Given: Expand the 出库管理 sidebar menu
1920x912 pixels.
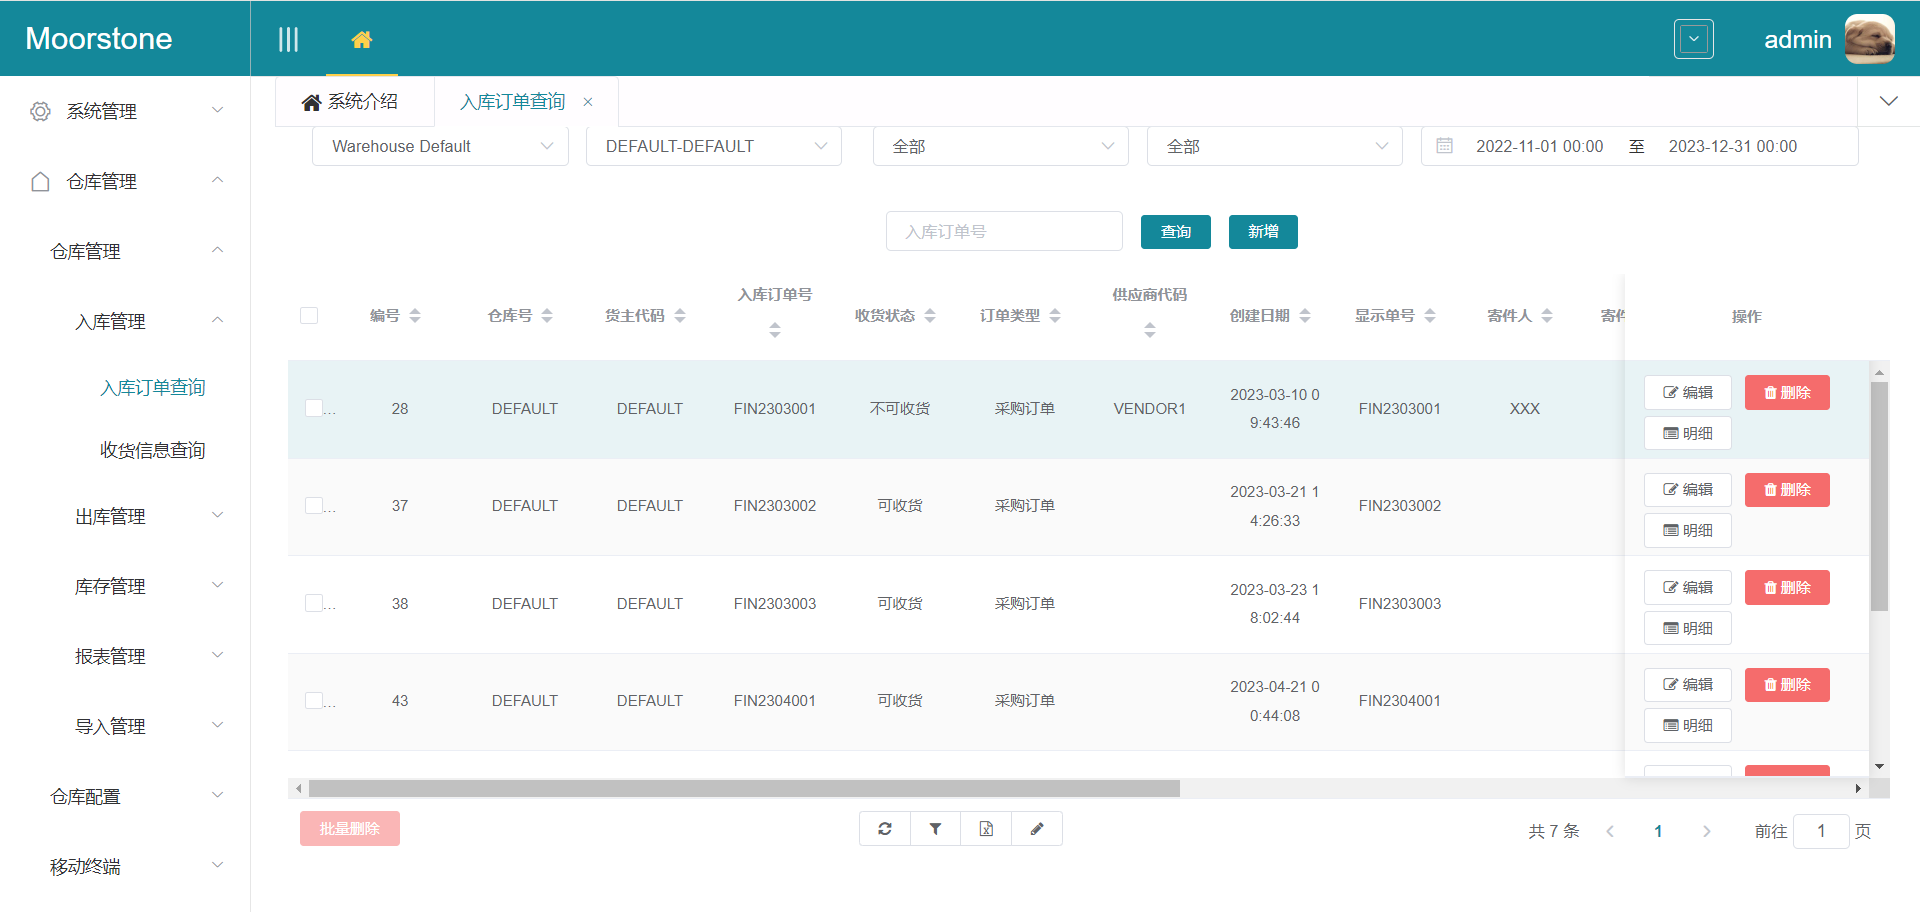Looking at the screenshot, I should click(x=148, y=517).
